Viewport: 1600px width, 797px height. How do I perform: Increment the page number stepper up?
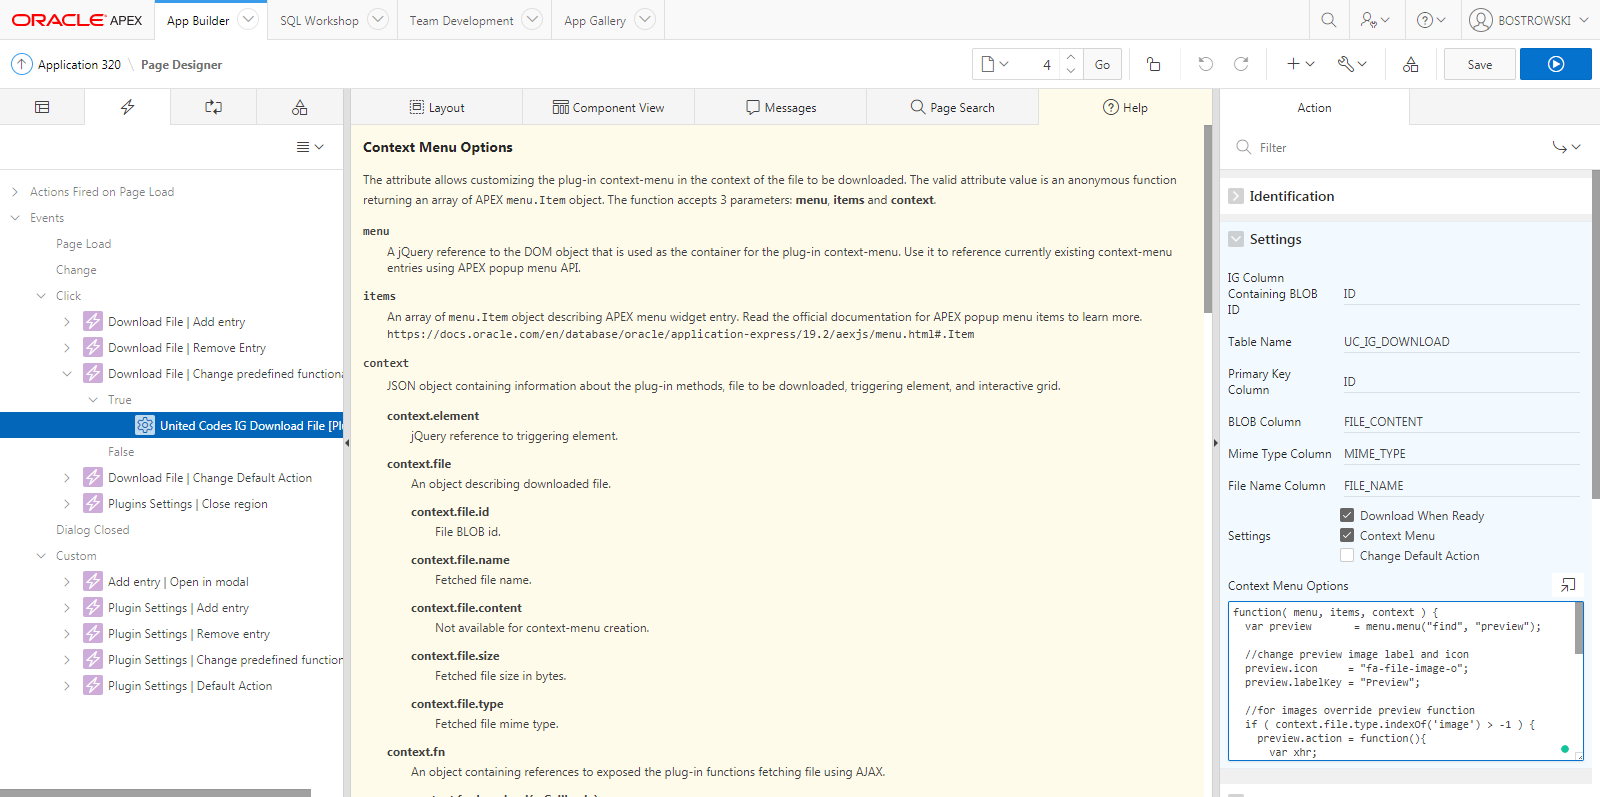[1071, 57]
